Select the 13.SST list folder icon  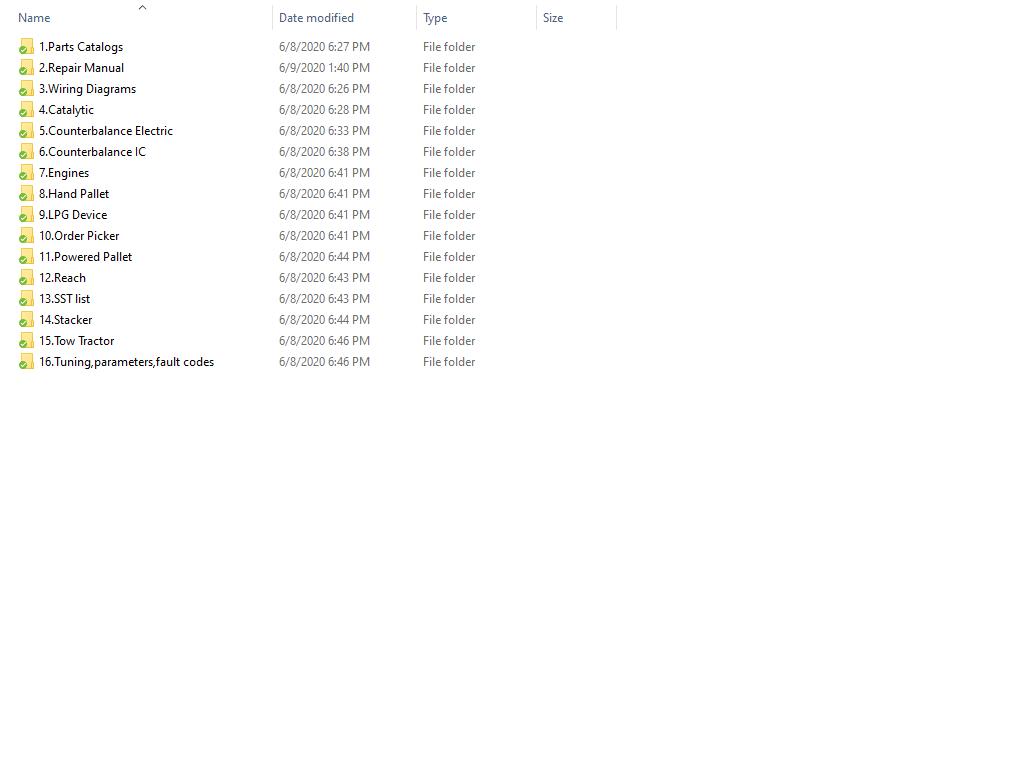pos(26,299)
